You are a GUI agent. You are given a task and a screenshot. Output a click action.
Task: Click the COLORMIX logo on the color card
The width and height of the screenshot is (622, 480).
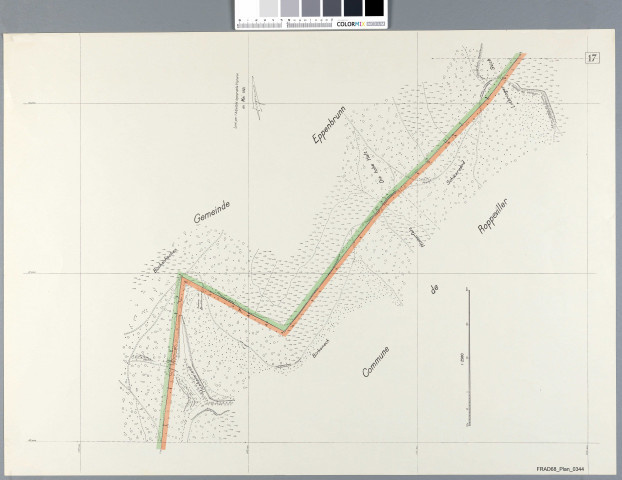pos(348,23)
